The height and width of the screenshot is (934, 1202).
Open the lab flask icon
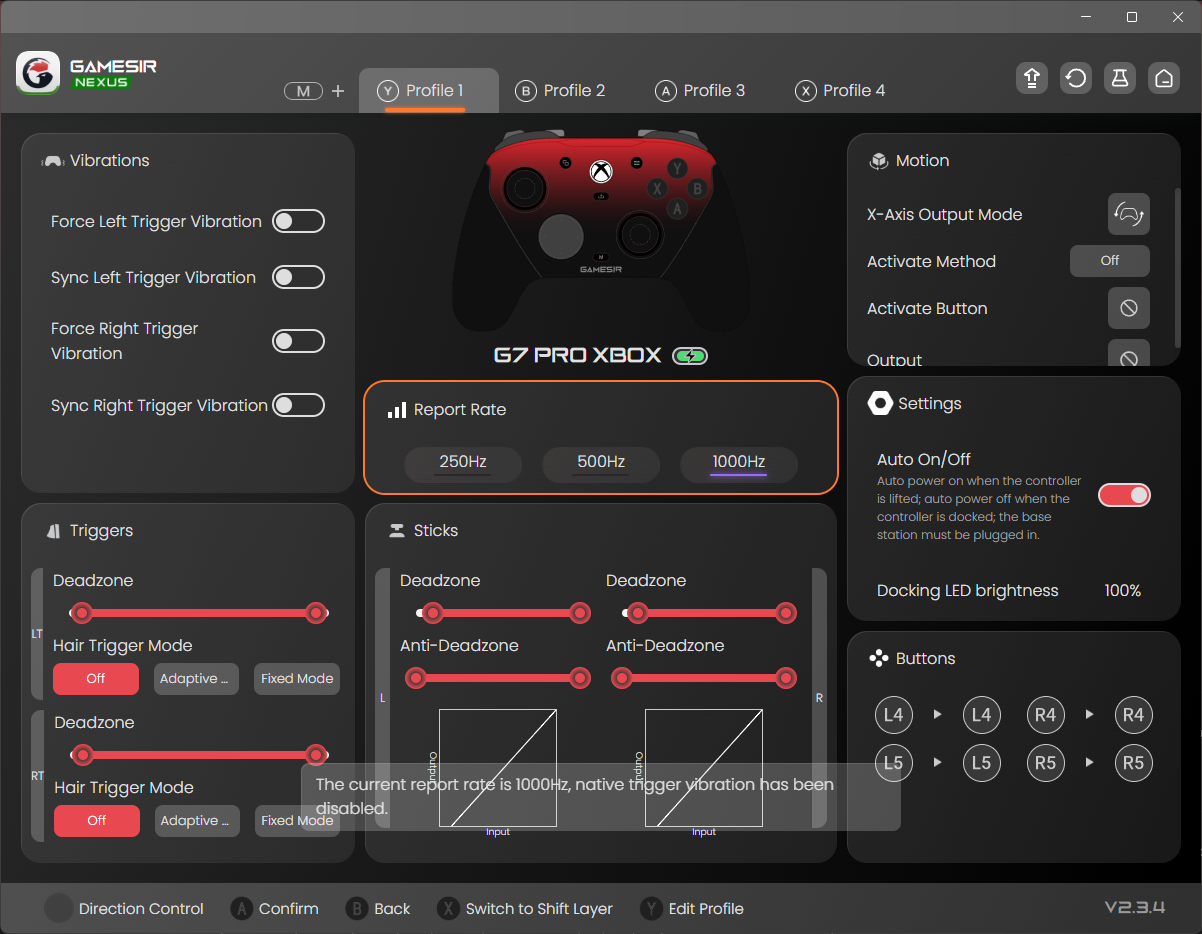click(1119, 79)
